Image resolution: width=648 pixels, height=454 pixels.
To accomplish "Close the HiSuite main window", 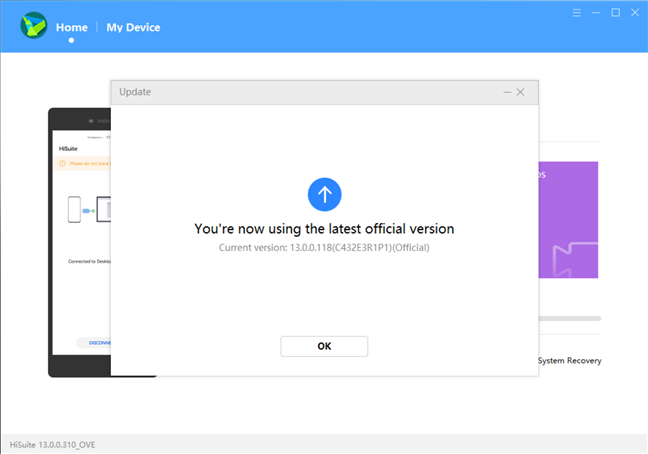I will tap(635, 13).
